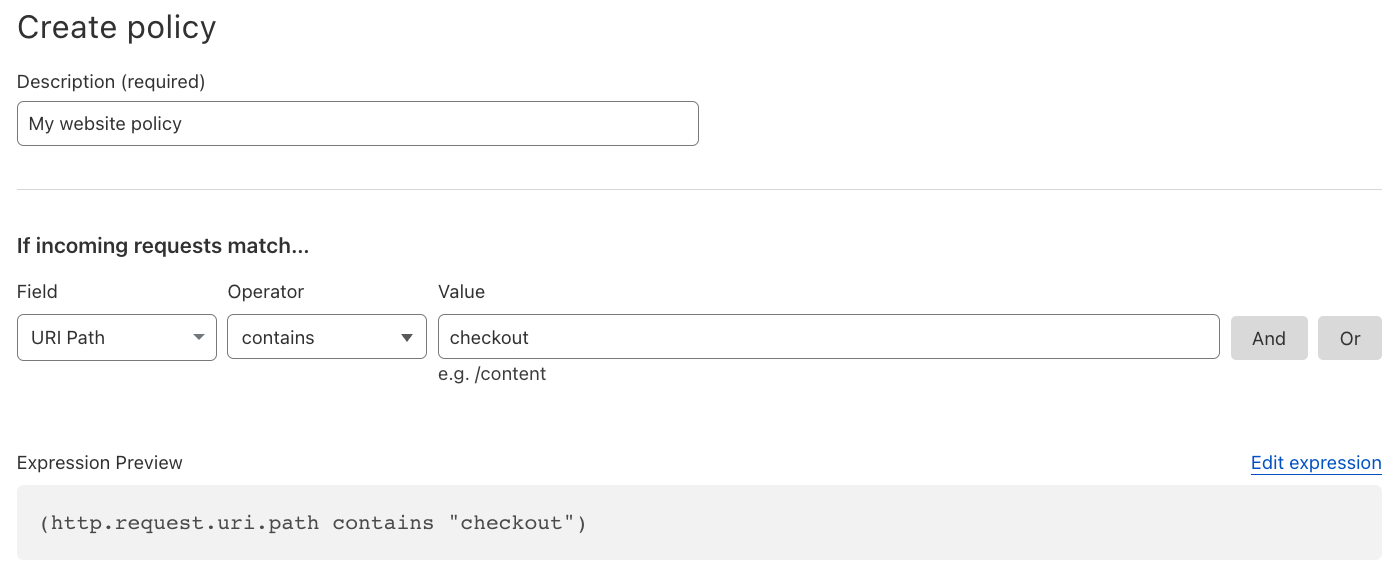Click the "e.g. /content" hint text
This screenshot has height=588, width=1398.
pos(492,374)
